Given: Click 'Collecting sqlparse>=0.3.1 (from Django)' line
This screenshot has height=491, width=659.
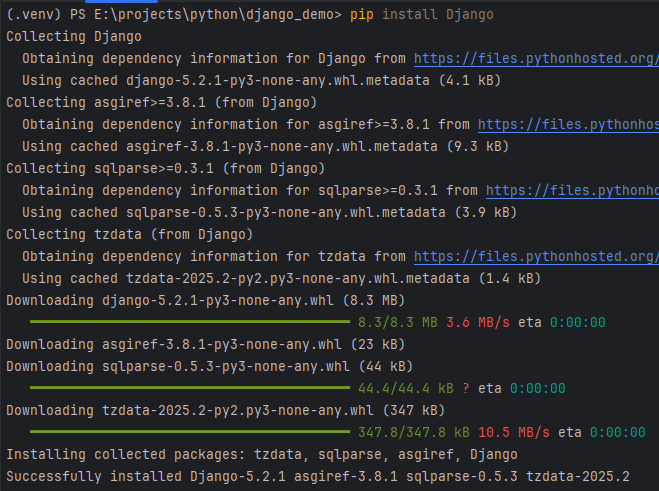Looking at the screenshot, I should pyautogui.click(x=166, y=169).
